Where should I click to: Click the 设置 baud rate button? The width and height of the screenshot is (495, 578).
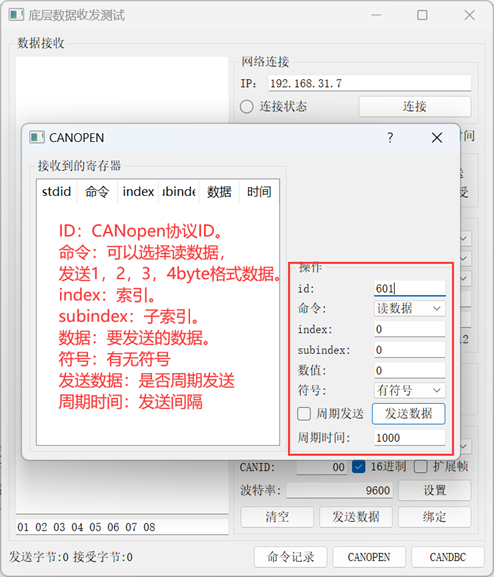click(435, 490)
